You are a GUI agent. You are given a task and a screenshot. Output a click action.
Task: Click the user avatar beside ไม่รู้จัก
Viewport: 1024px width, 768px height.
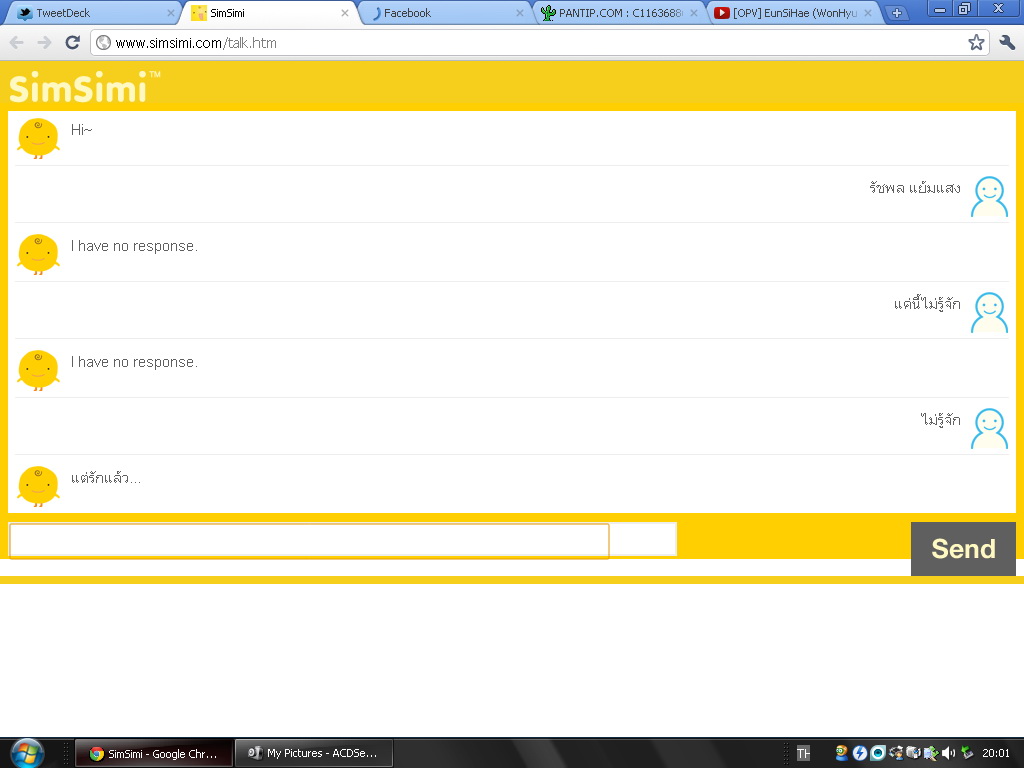coord(989,428)
